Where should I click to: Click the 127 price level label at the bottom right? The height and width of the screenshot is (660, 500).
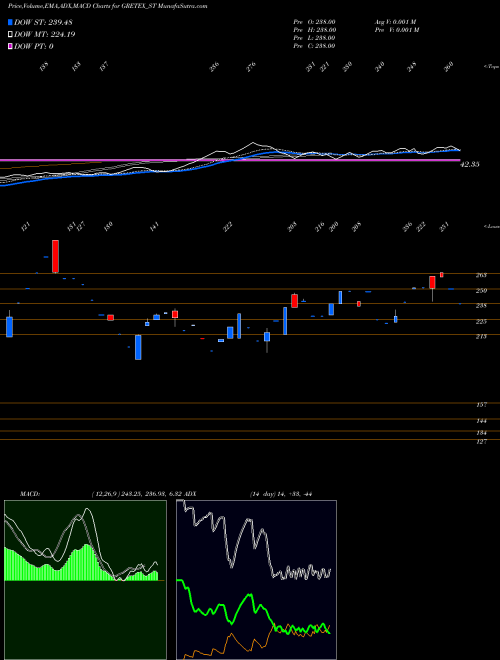pyautogui.click(x=481, y=442)
